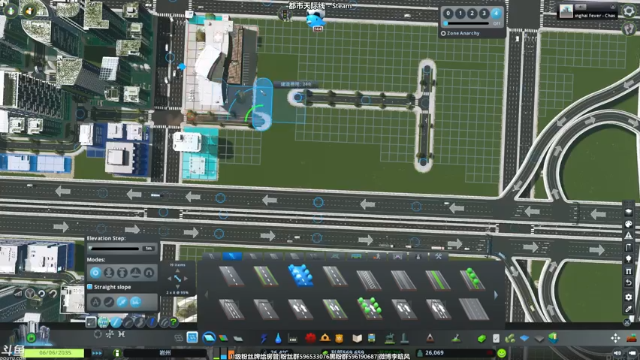Image resolution: width=640 pixels, height=360 pixels.
Task: Click the population count 26,069
Action: [x=434, y=353]
